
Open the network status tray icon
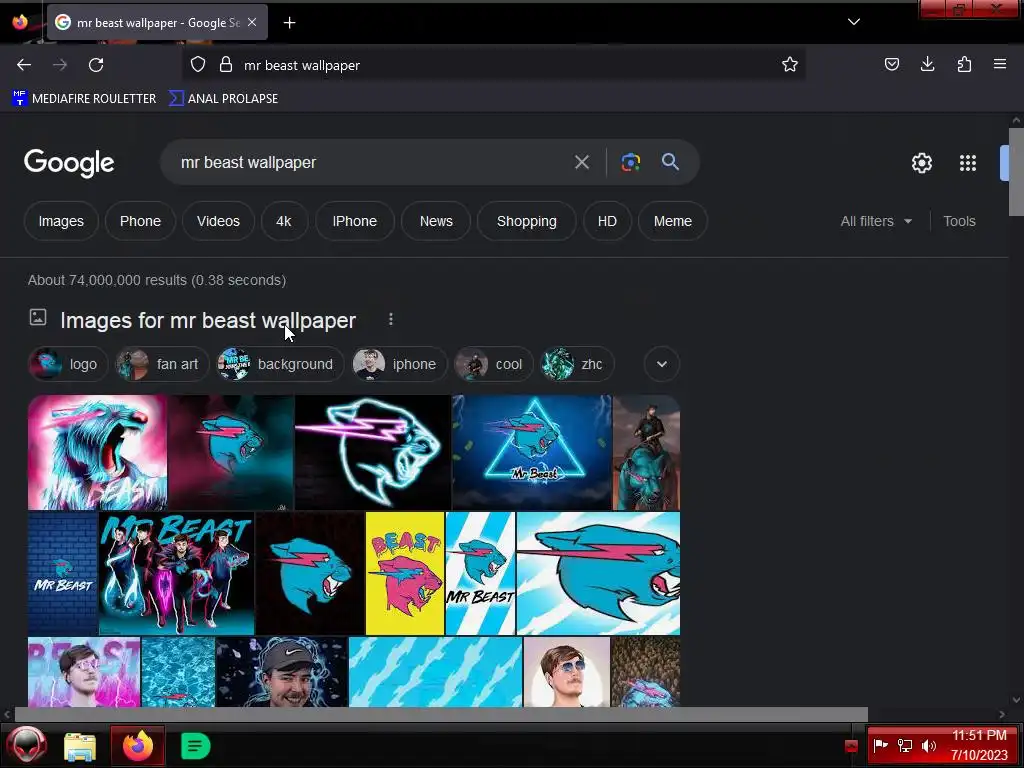coord(904,745)
